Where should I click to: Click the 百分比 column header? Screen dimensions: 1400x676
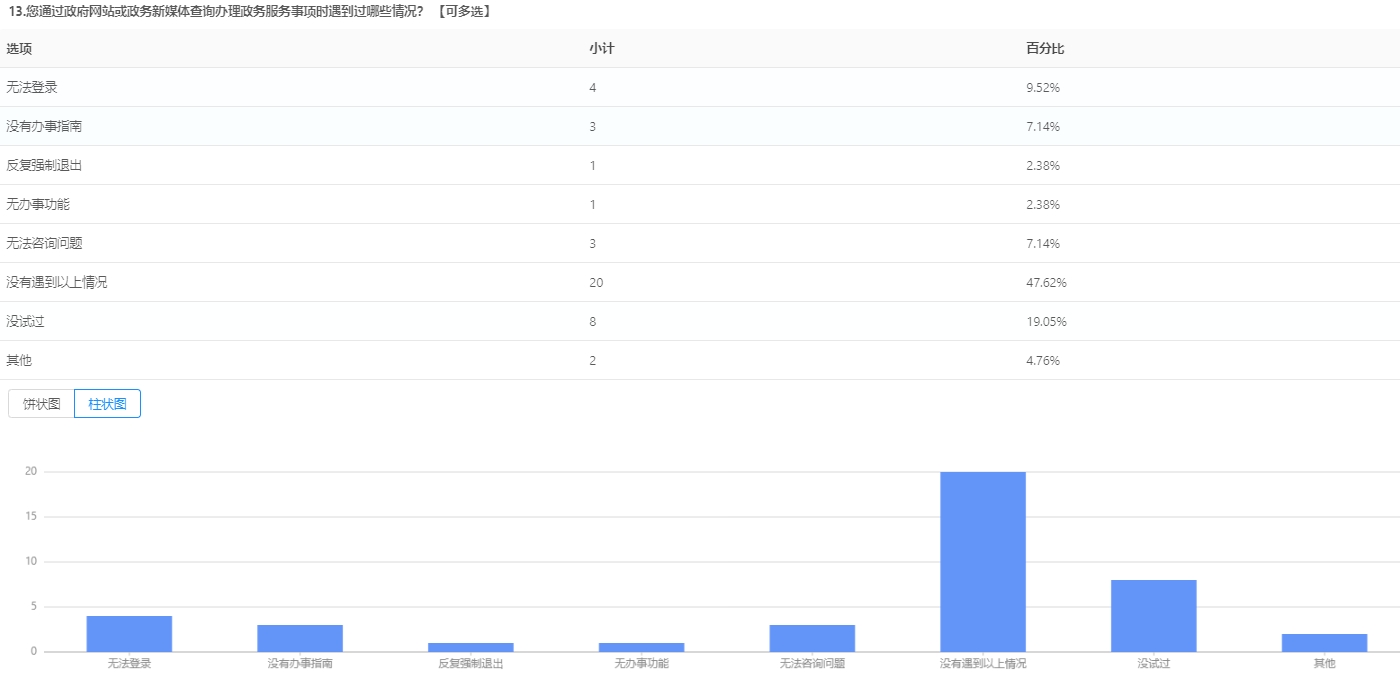pyautogui.click(x=1038, y=49)
